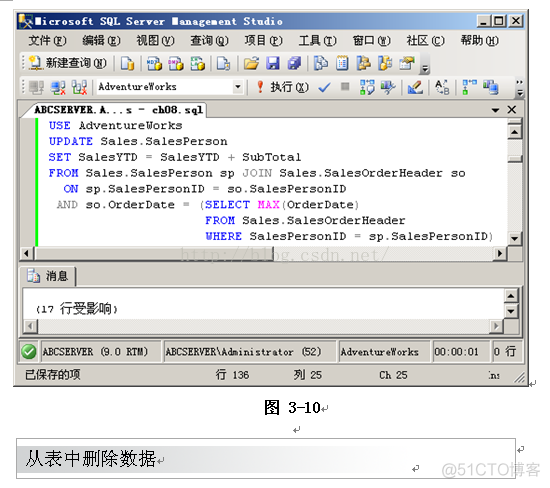Open the 窗口(W) menu
Viewport: 550px width, 488px height.
371,41
